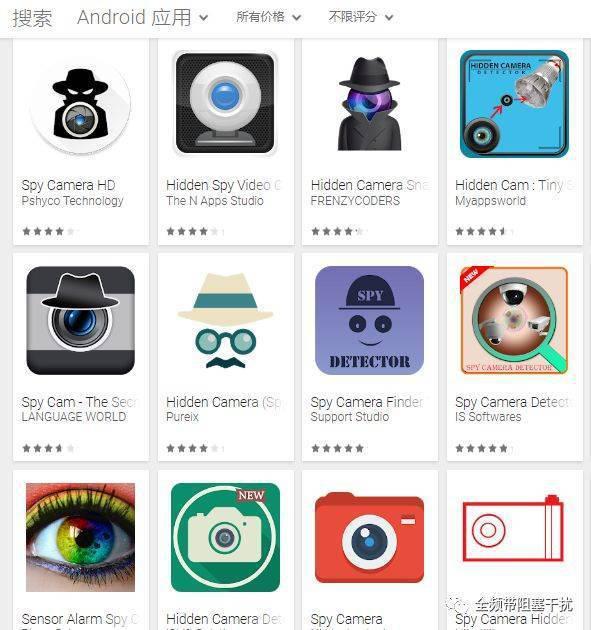Open Pshyco Technology developer link

point(72,200)
